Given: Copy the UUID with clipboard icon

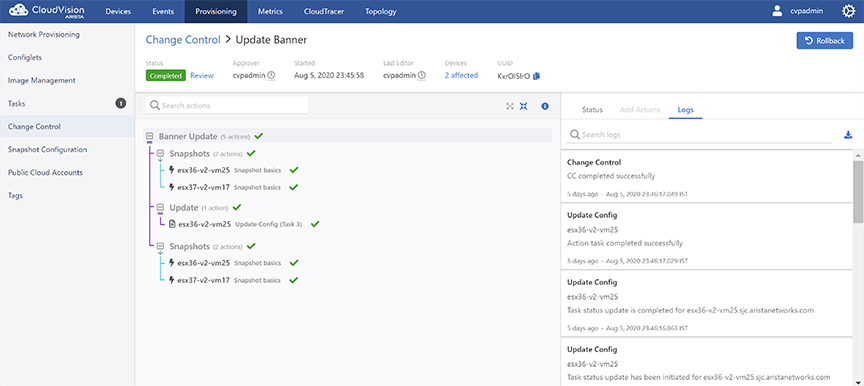Looking at the screenshot, I should [537, 76].
